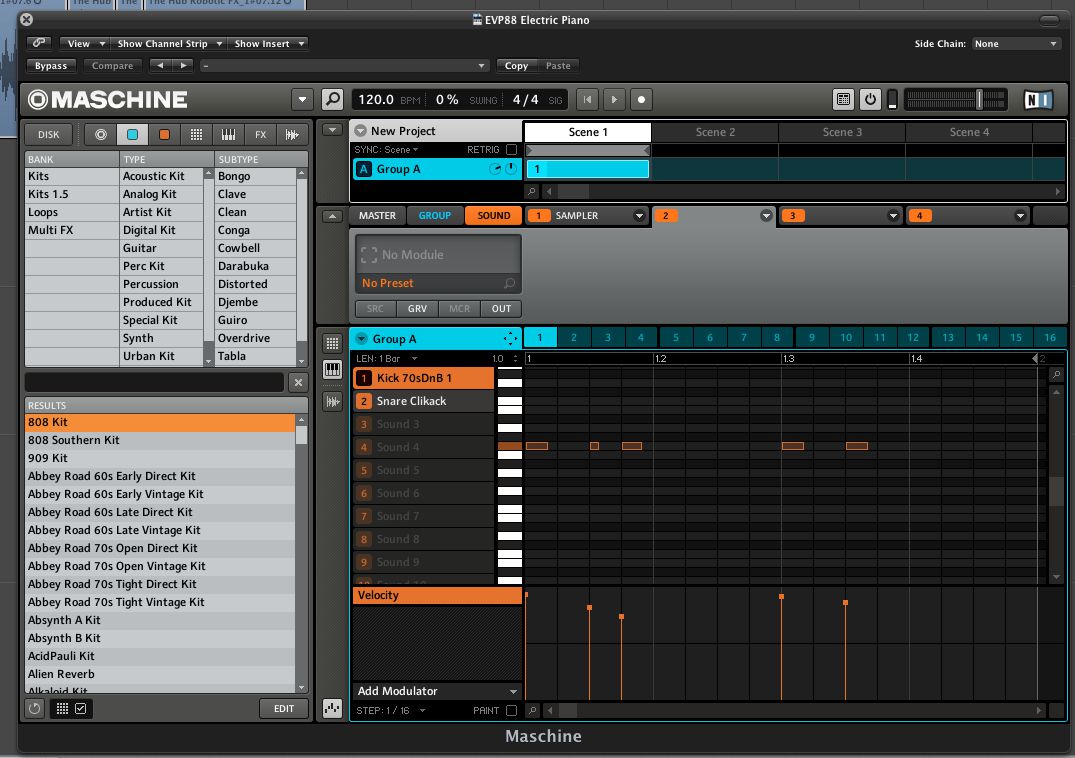The image size is (1075, 758).
Task: Click the Native Instruments NI logo
Action: (x=1038, y=100)
